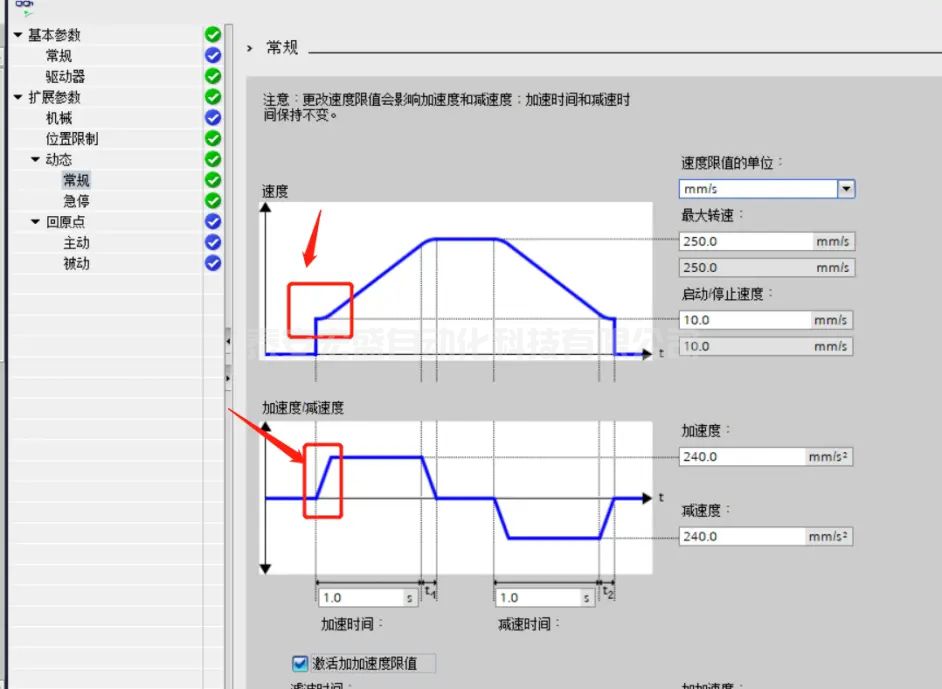Click the 启动/停止速度 10.0 input field
Screen dimensions: 942x689
[744, 320]
